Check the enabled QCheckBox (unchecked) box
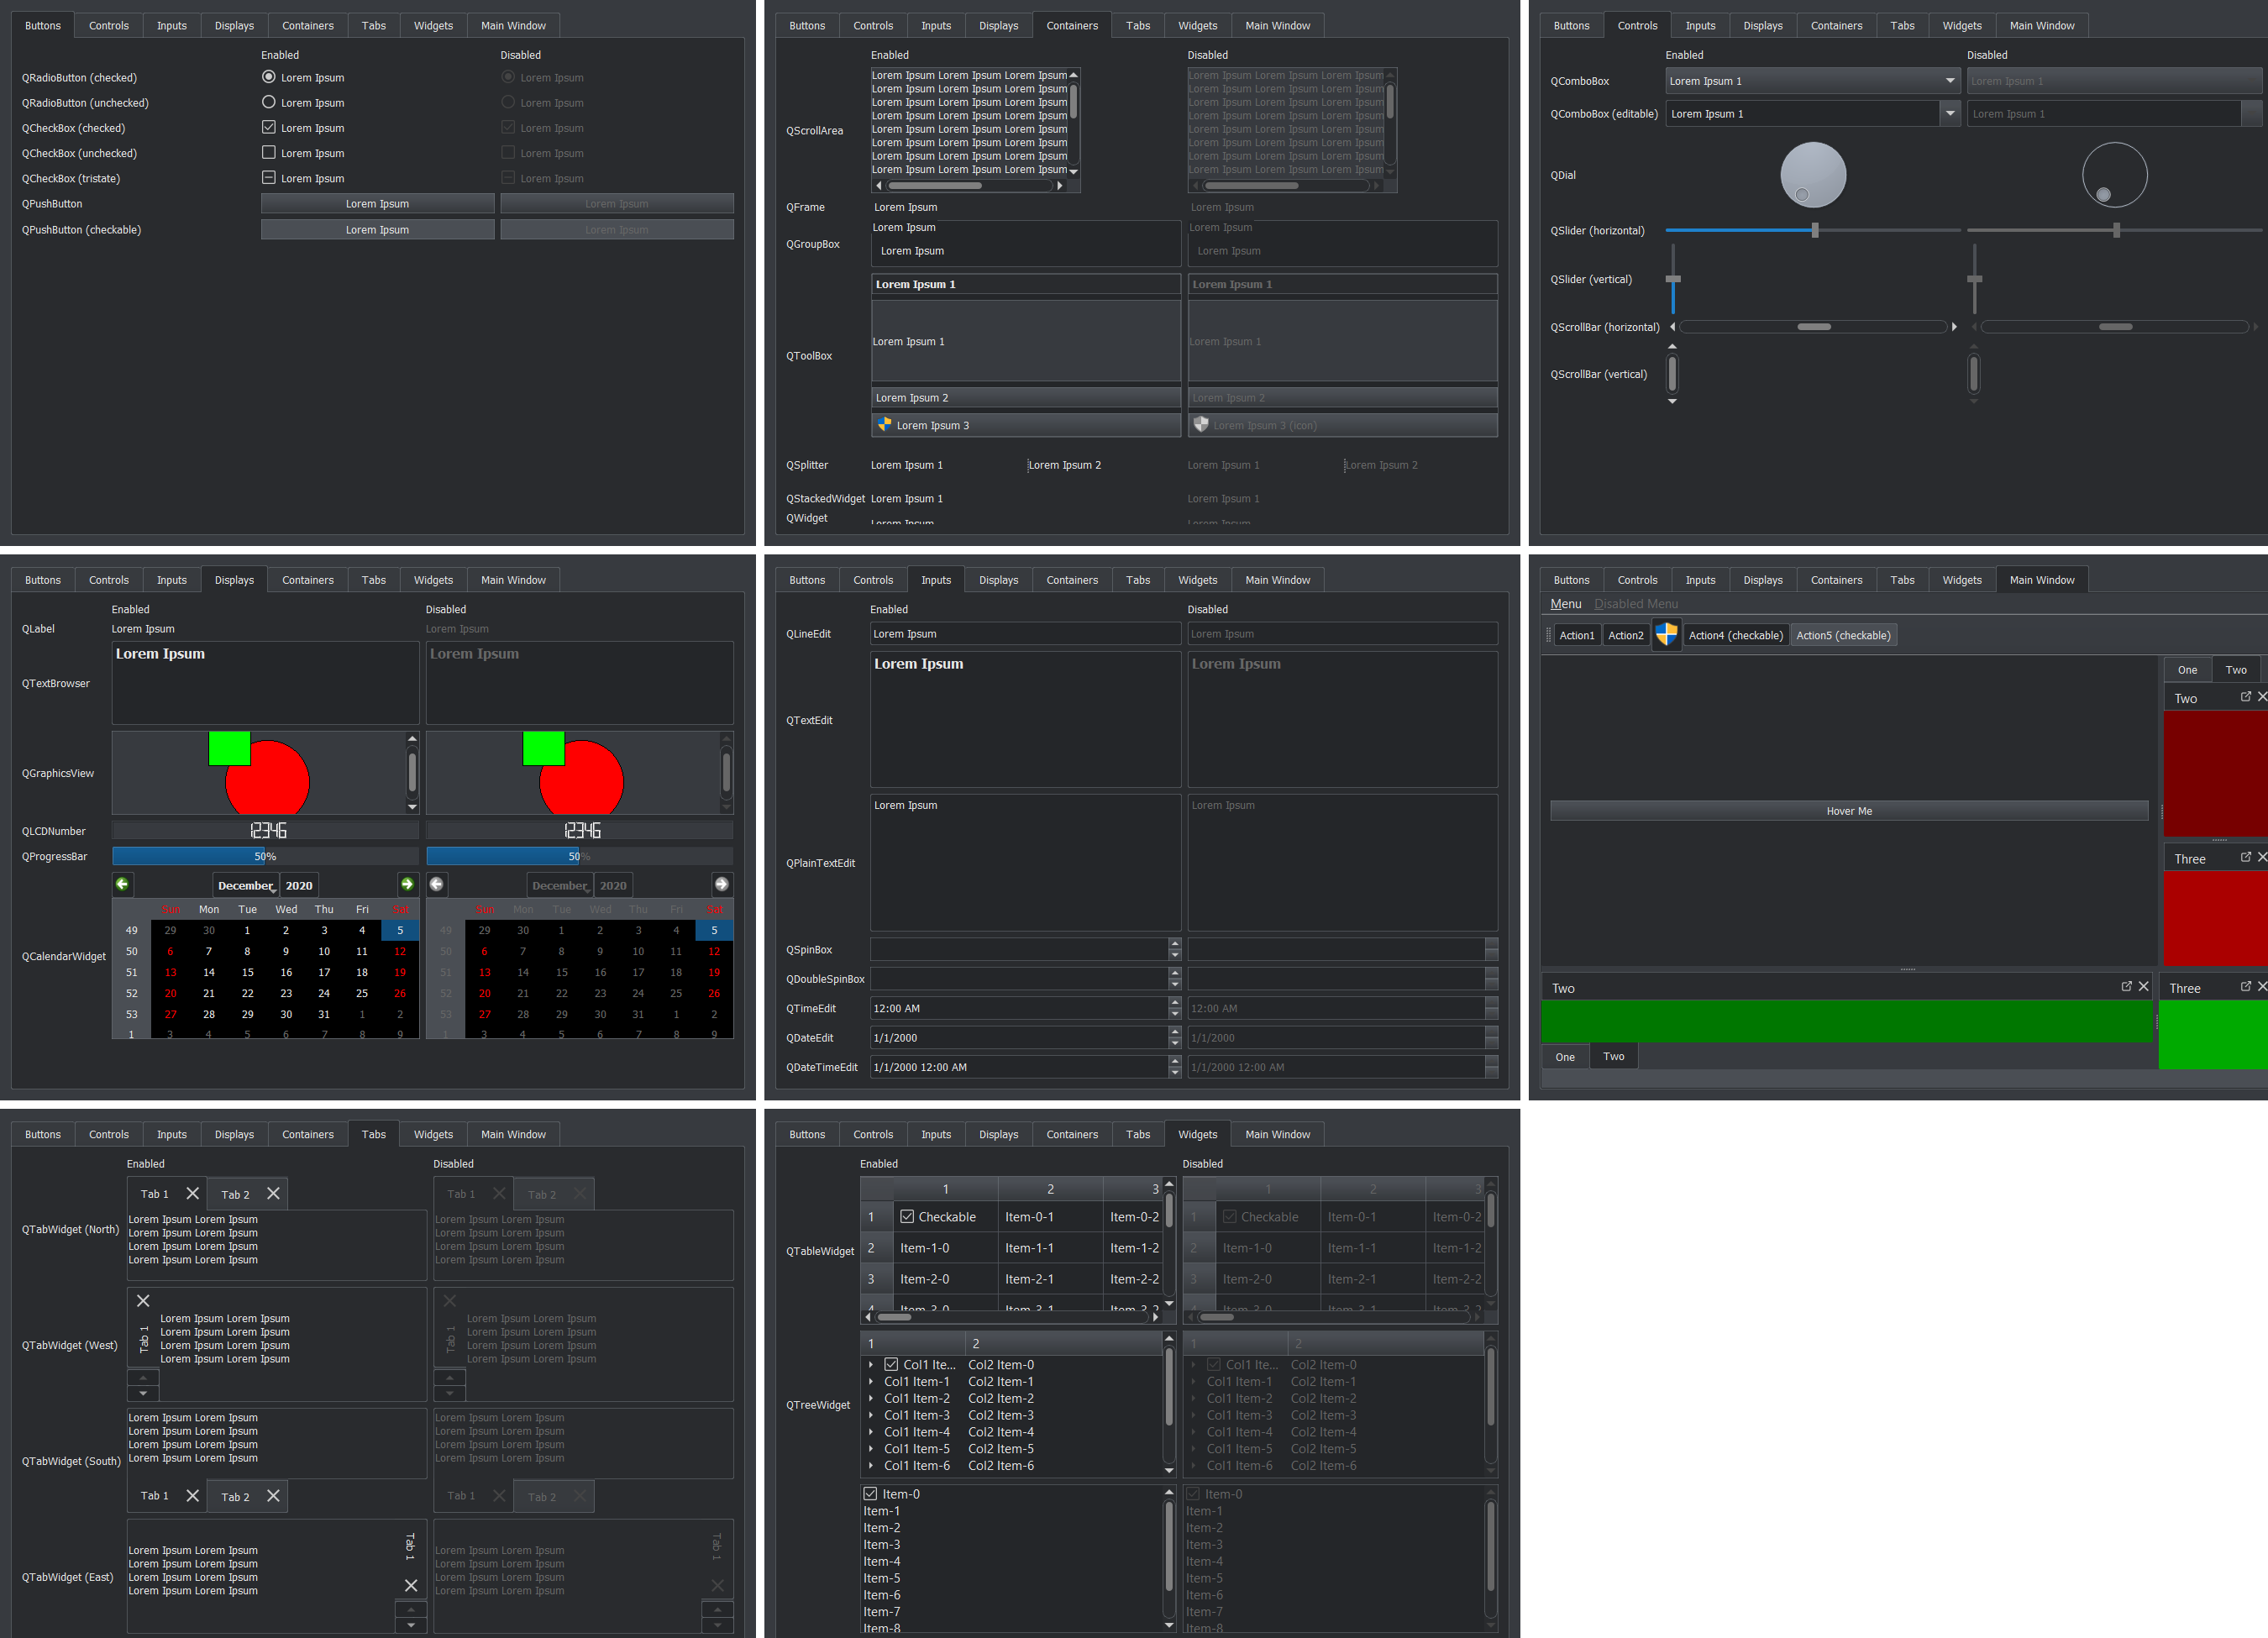The width and height of the screenshot is (2268, 1638). coord(268,153)
